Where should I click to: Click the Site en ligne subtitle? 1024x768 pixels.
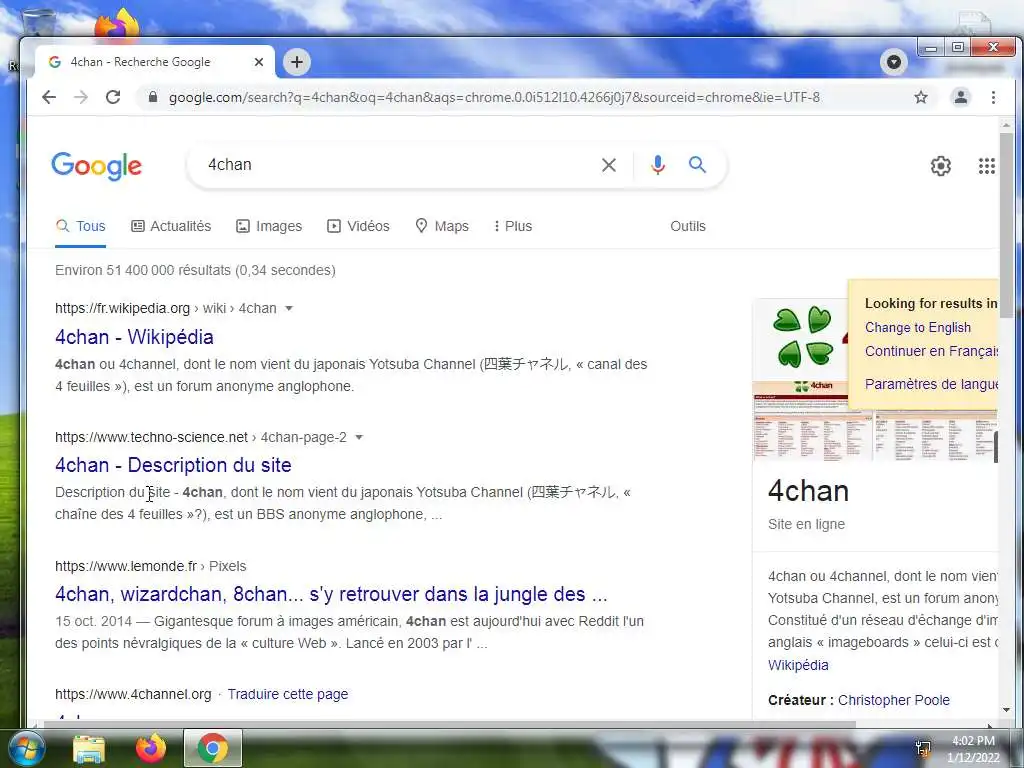click(x=807, y=524)
